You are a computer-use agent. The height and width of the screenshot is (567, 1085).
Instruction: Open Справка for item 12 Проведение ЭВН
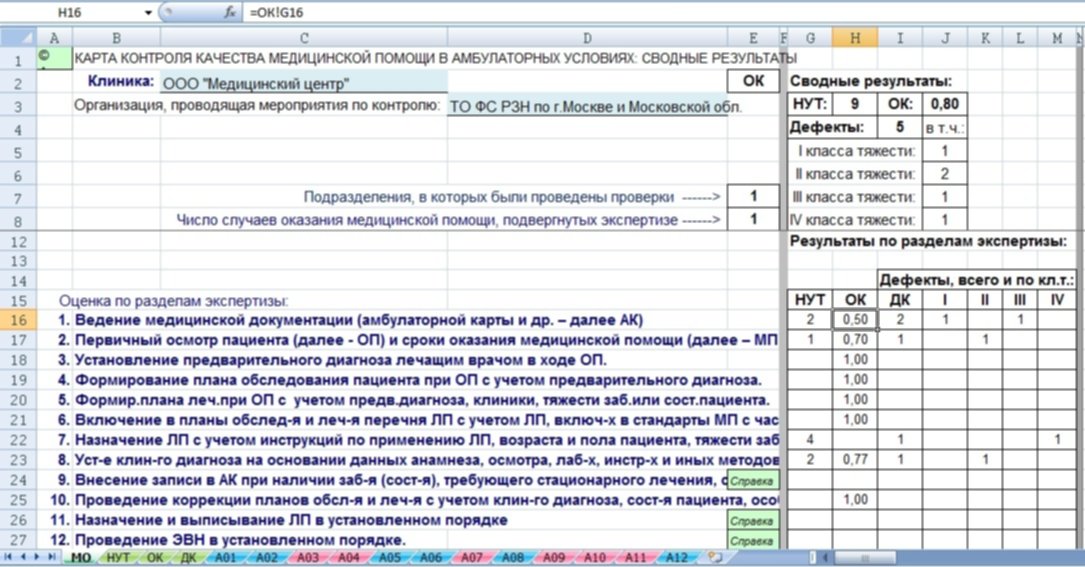tap(751, 541)
